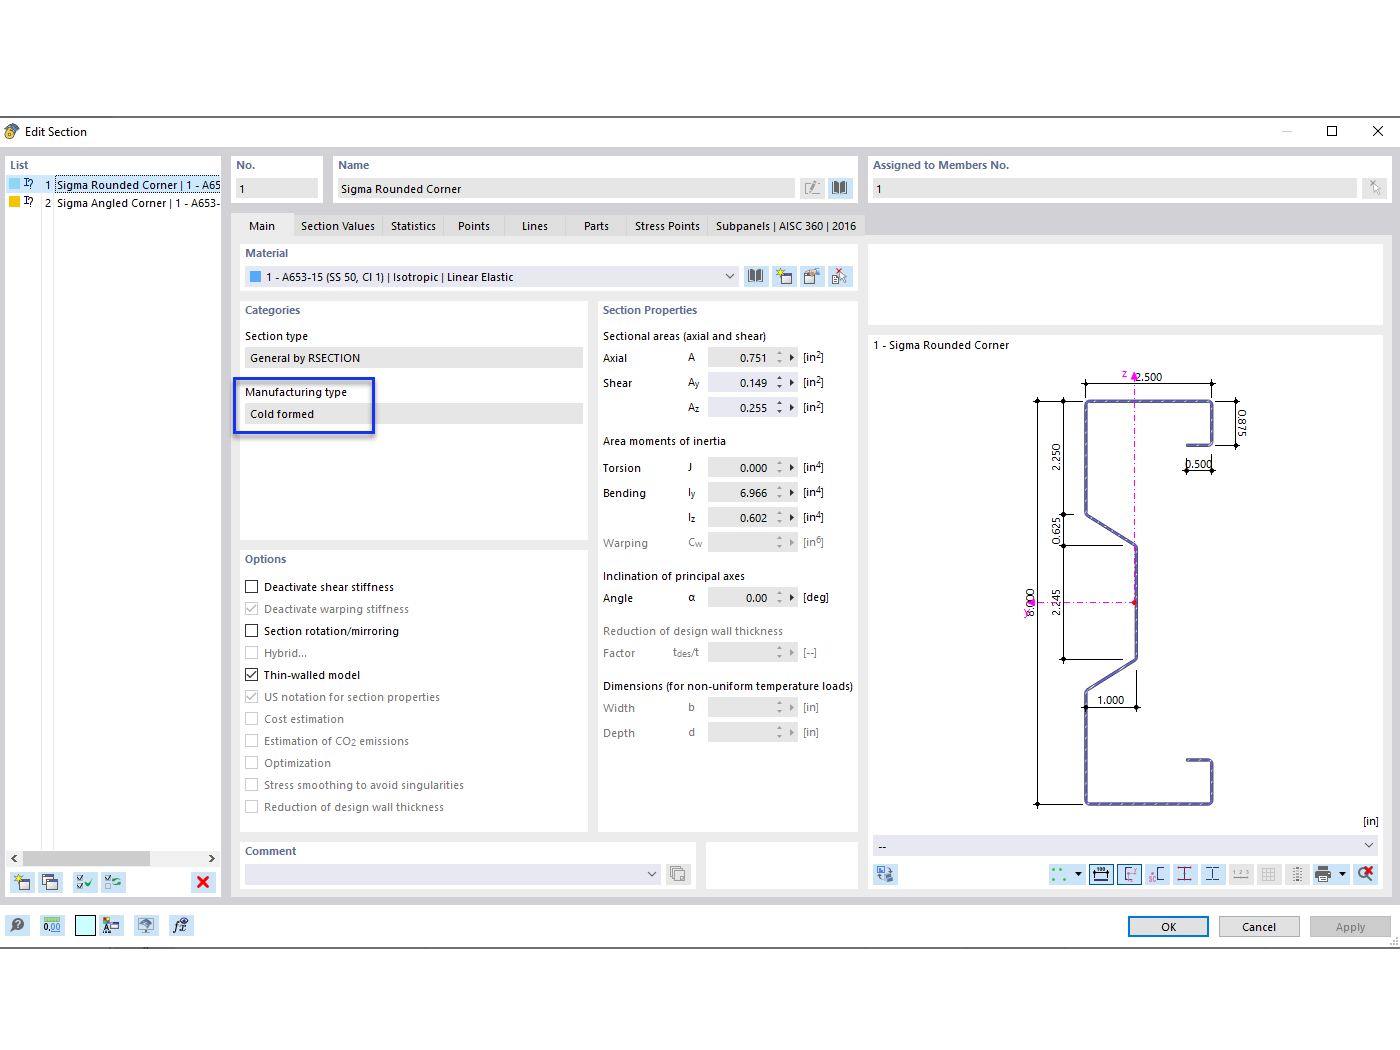The image size is (1400, 1050).
Task: Open the material selection dropdown
Action: click(x=728, y=276)
